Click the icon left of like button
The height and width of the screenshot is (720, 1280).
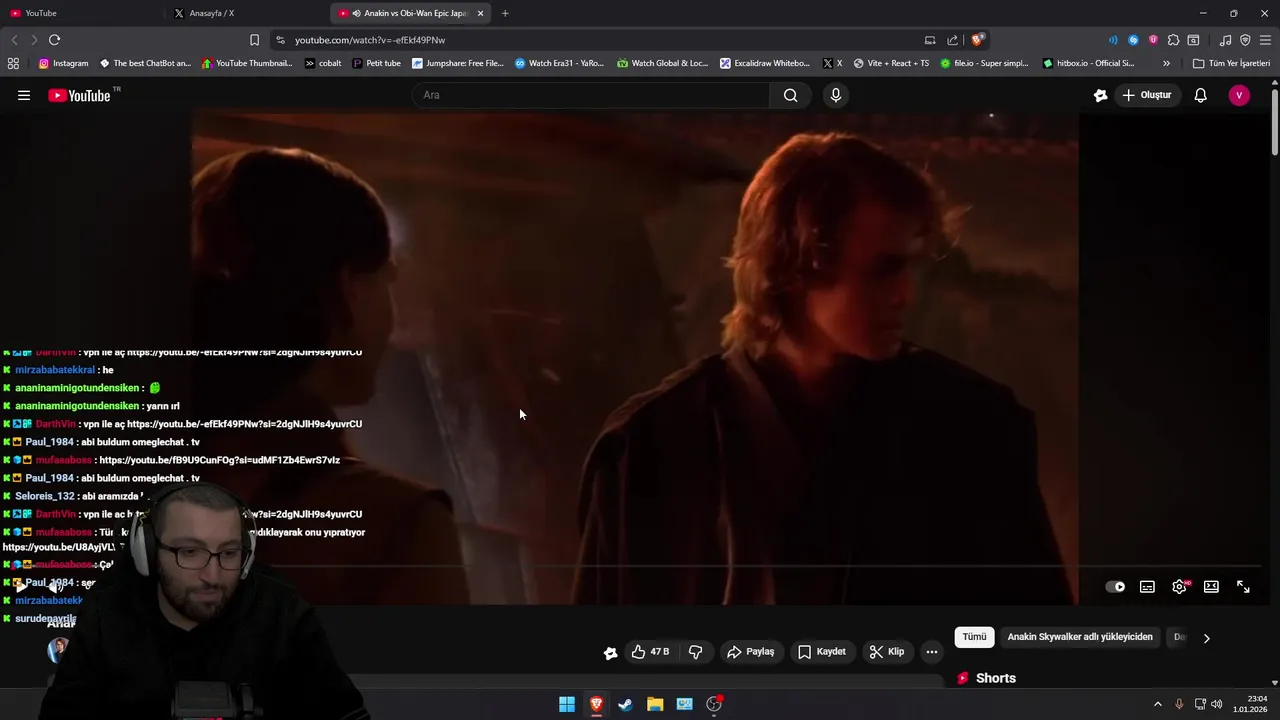611,653
